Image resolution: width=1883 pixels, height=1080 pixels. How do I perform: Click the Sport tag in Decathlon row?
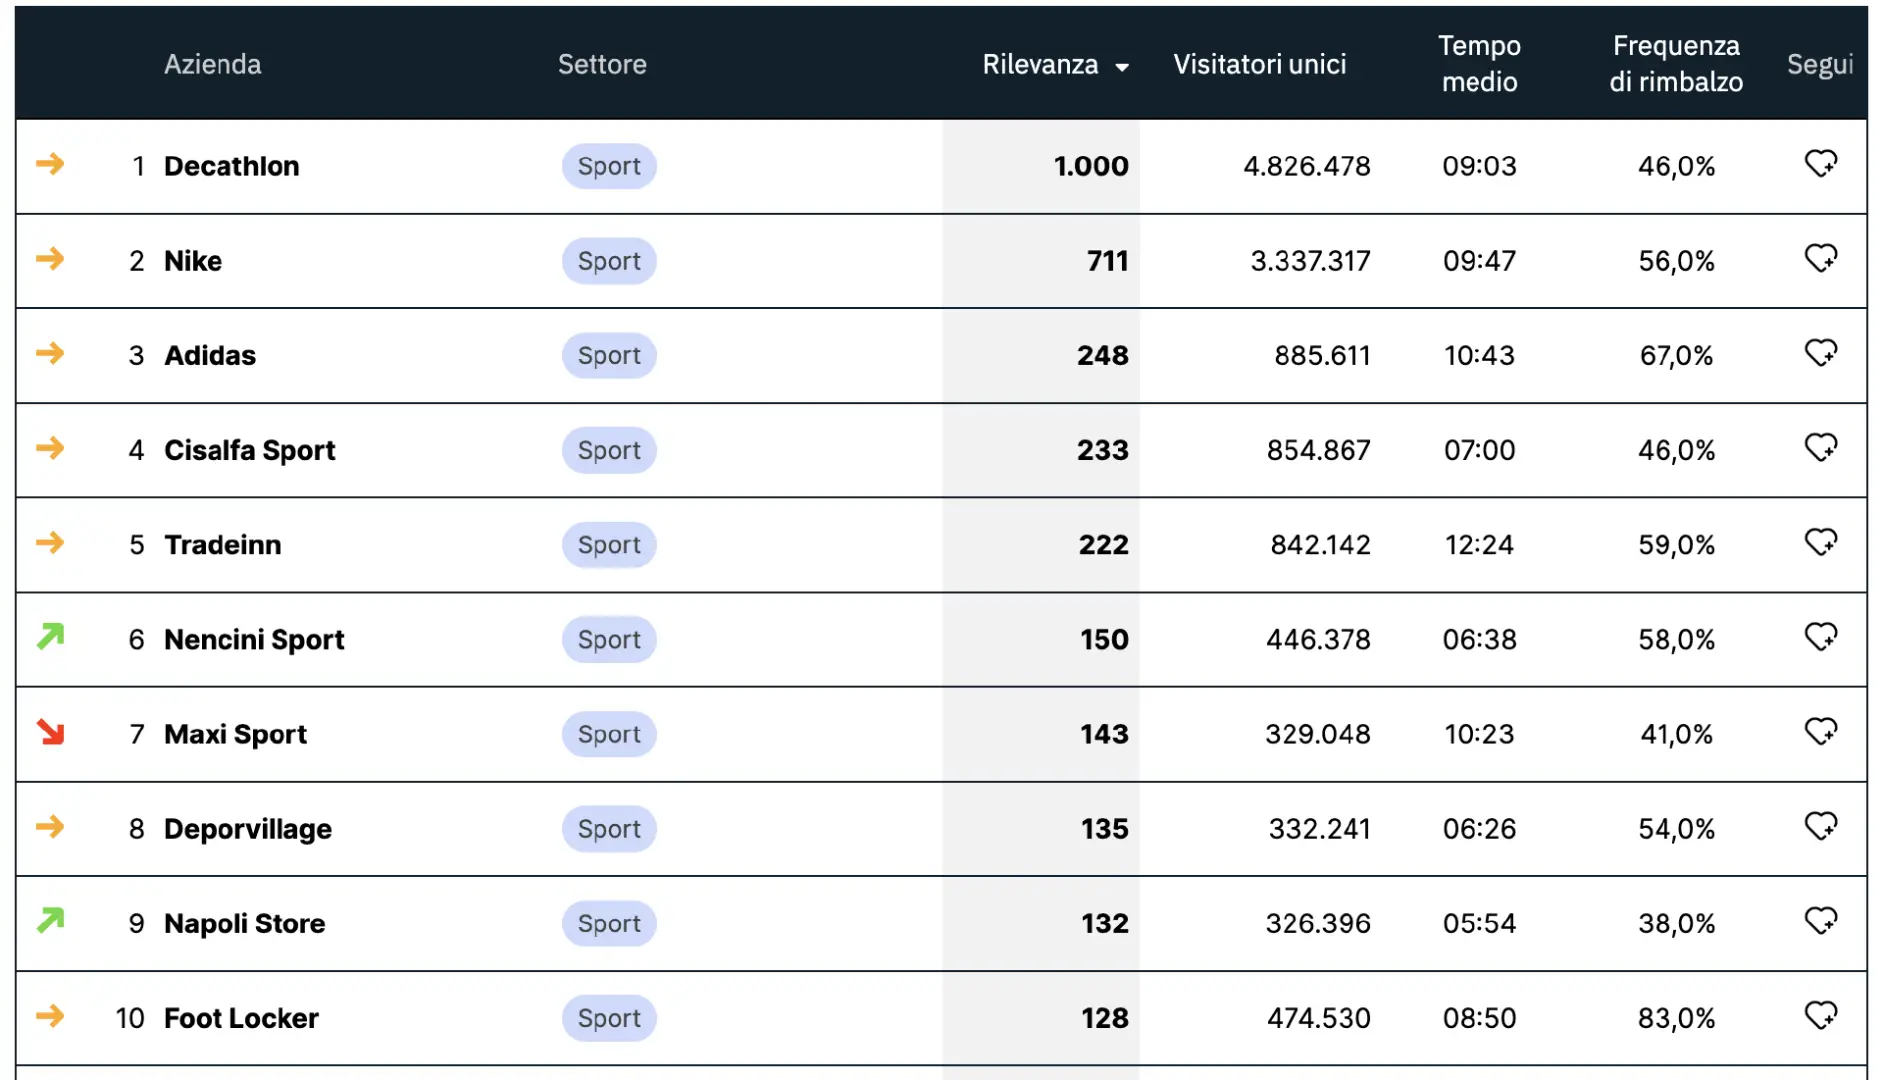click(609, 166)
